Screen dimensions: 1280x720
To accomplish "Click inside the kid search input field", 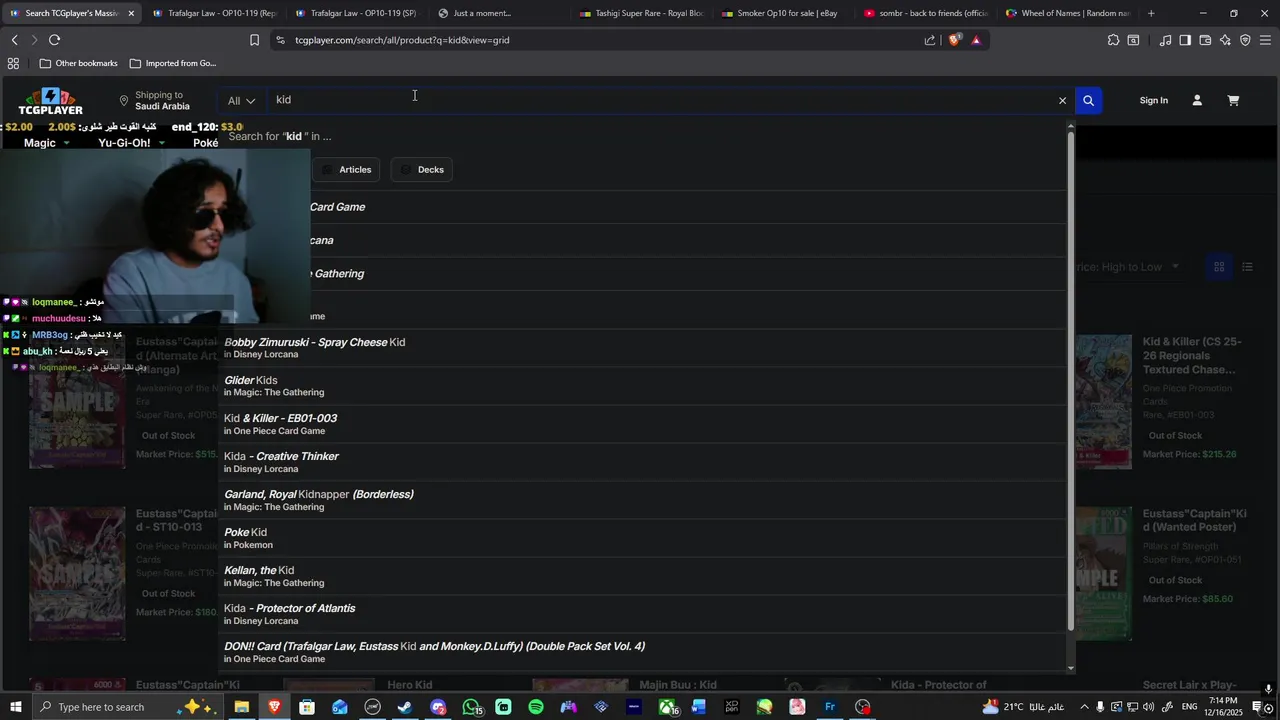I will click(x=660, y=100).
